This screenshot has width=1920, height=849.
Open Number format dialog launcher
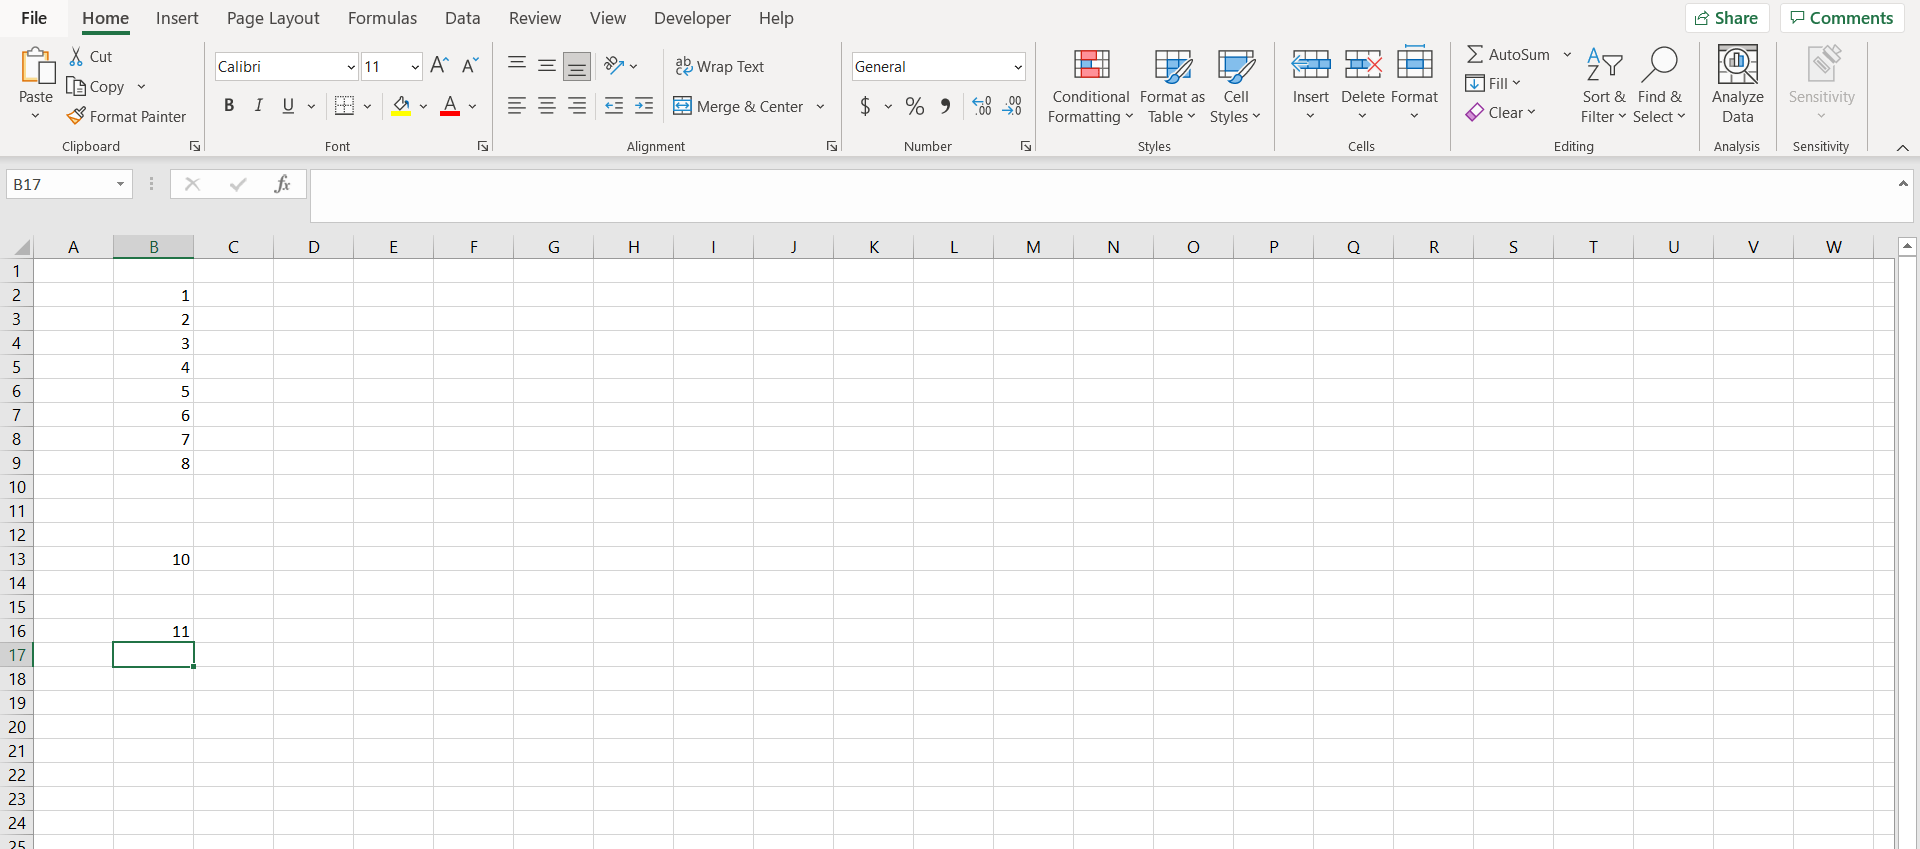tap(1026, 146)
